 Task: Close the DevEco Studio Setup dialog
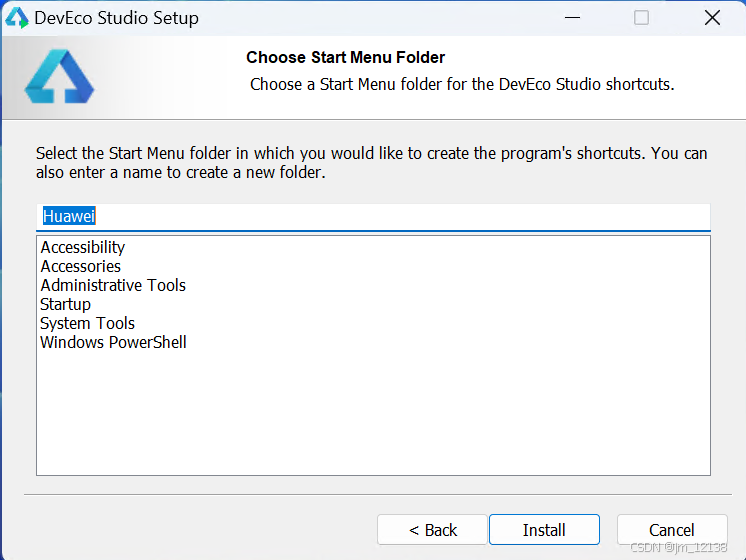tap(712, 18)
